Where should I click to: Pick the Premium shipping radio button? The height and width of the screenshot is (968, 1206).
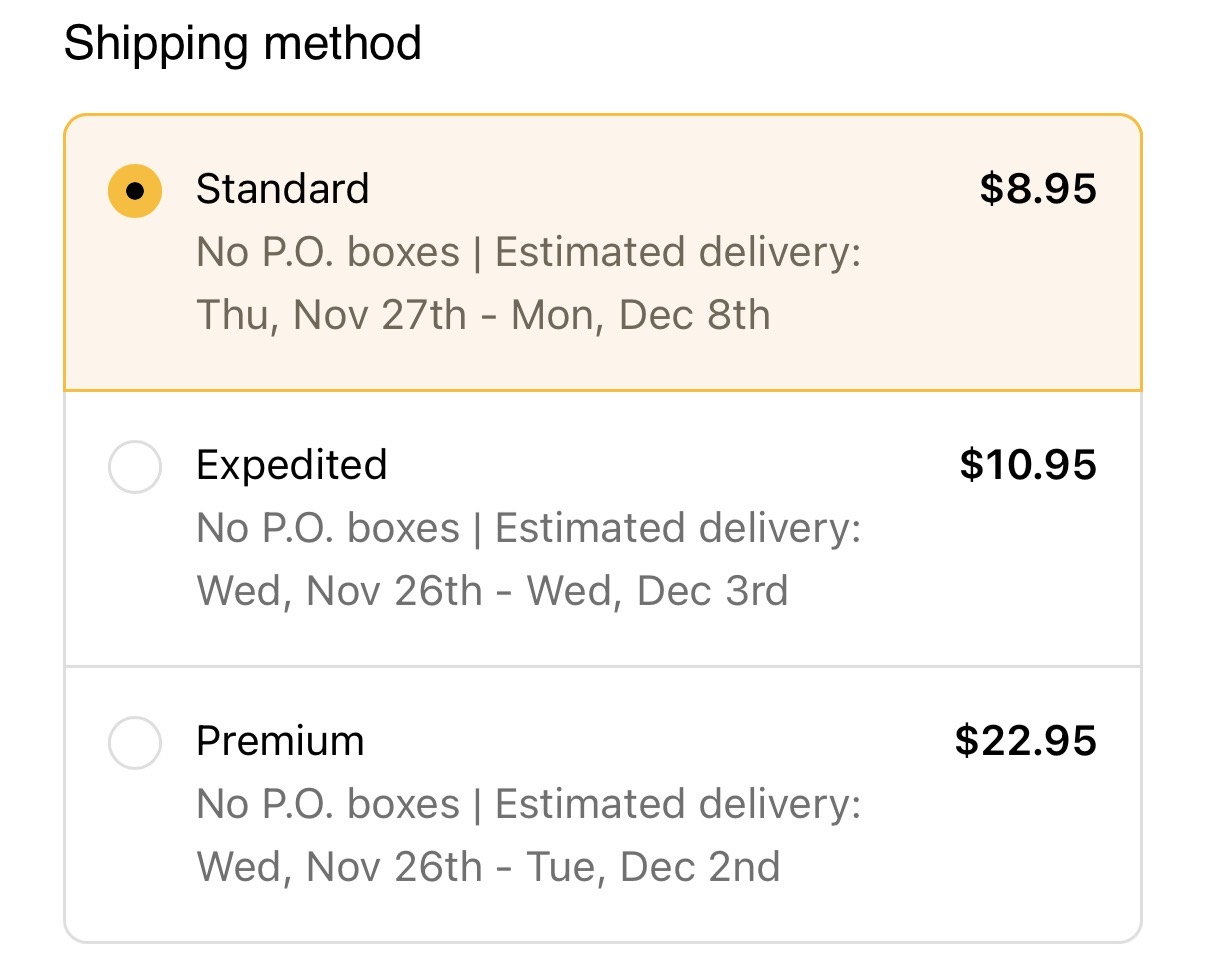pyautogui.click(x=135, y=743)
